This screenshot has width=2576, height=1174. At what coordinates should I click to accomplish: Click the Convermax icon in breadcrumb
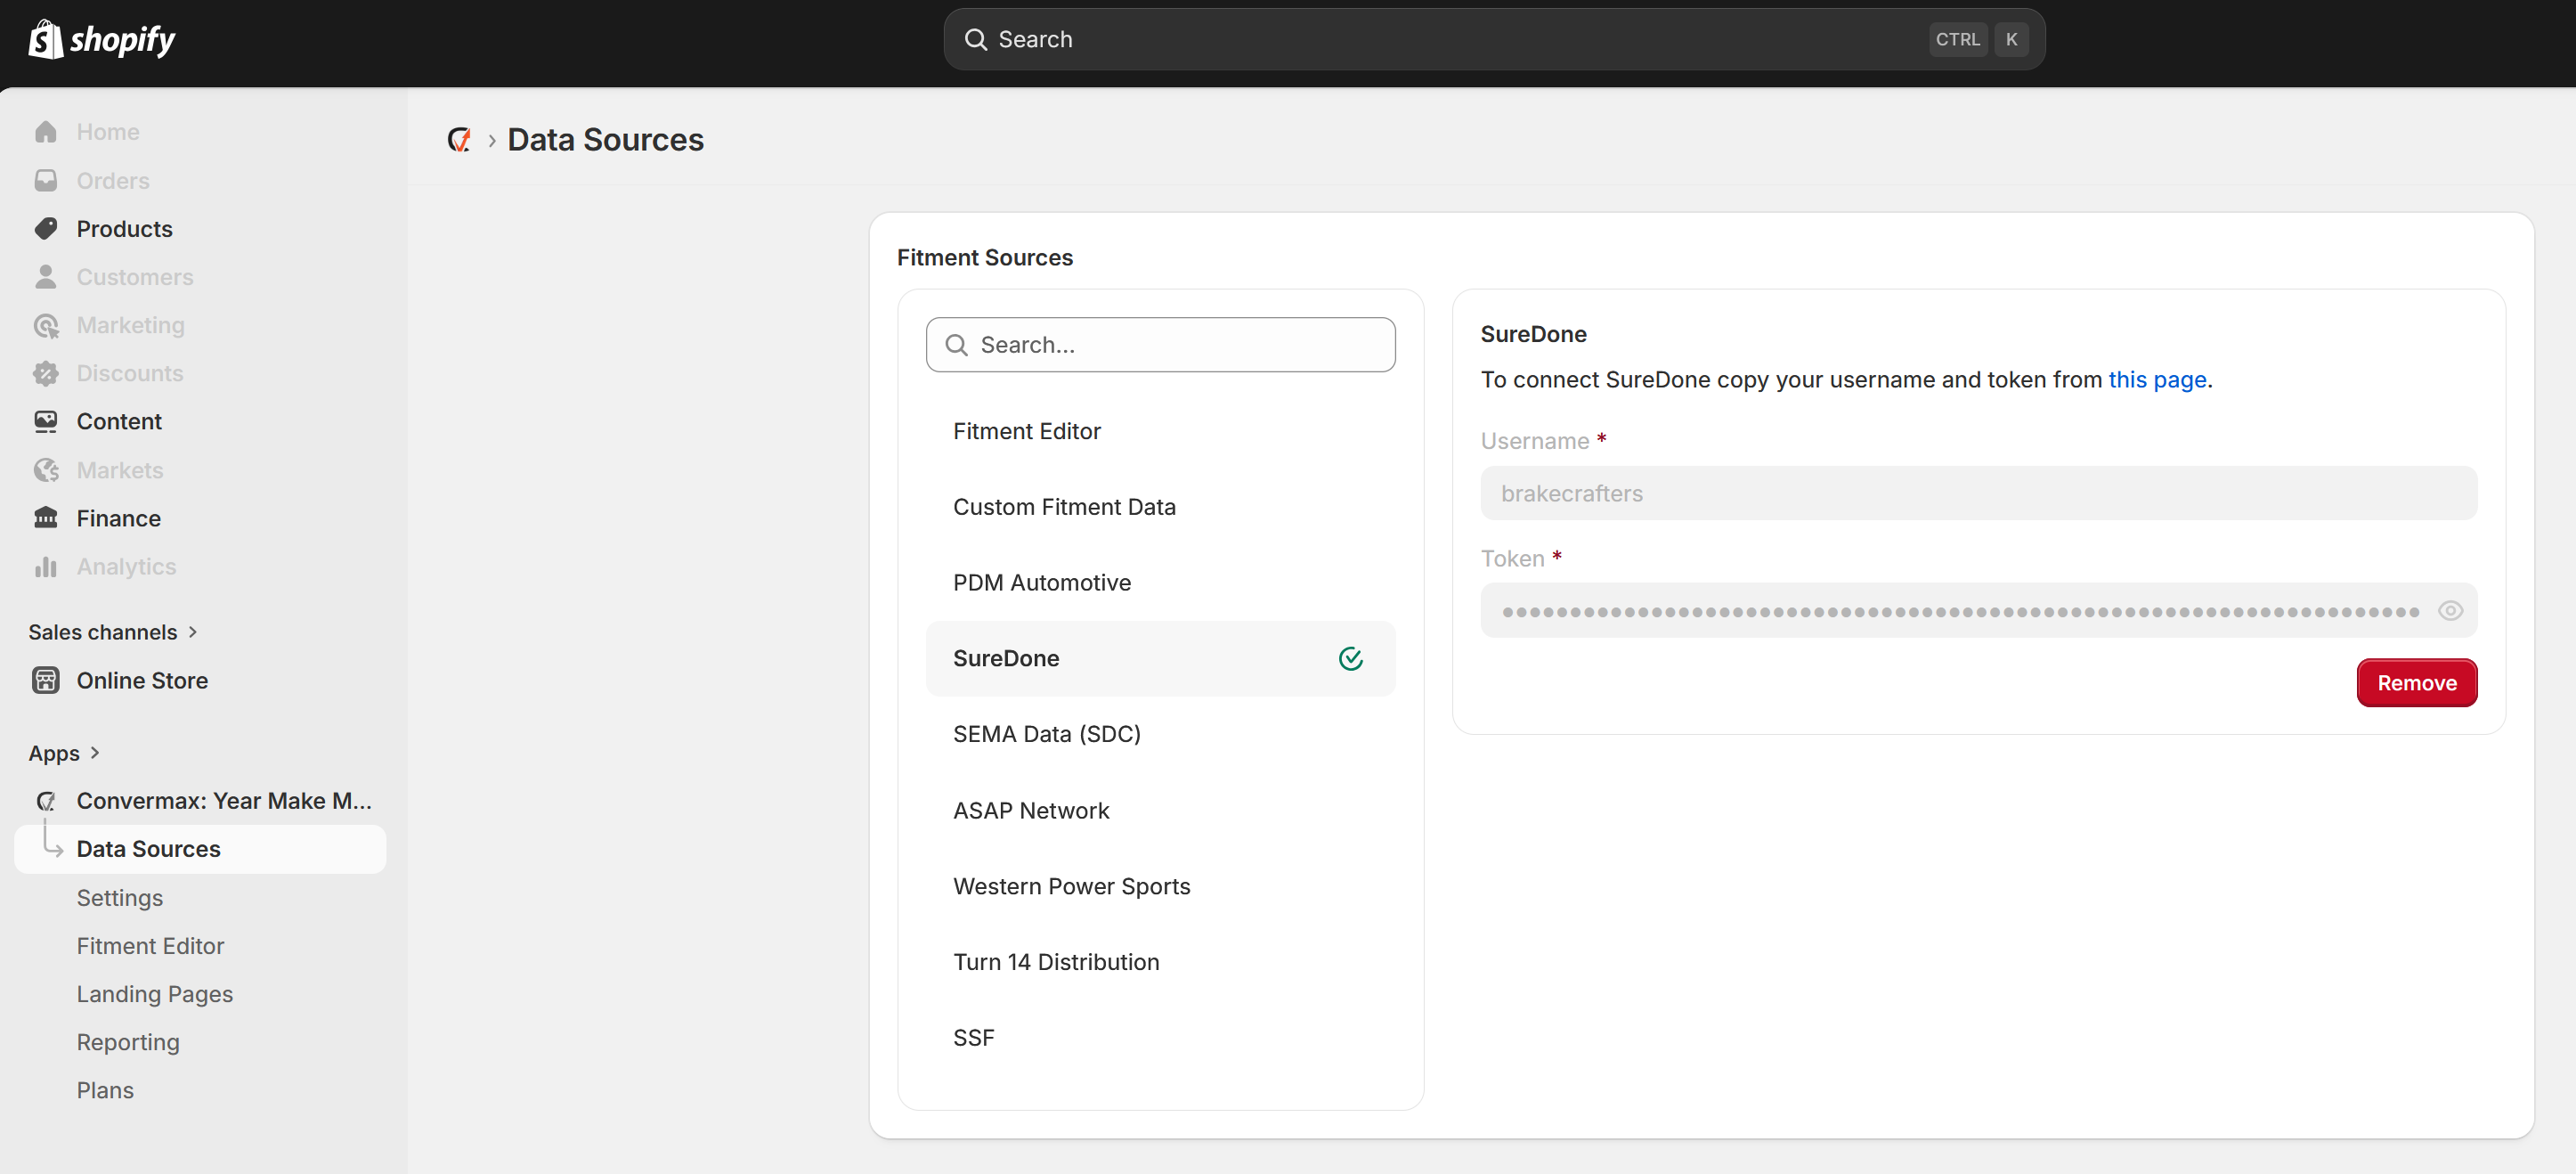click(459, 140)
